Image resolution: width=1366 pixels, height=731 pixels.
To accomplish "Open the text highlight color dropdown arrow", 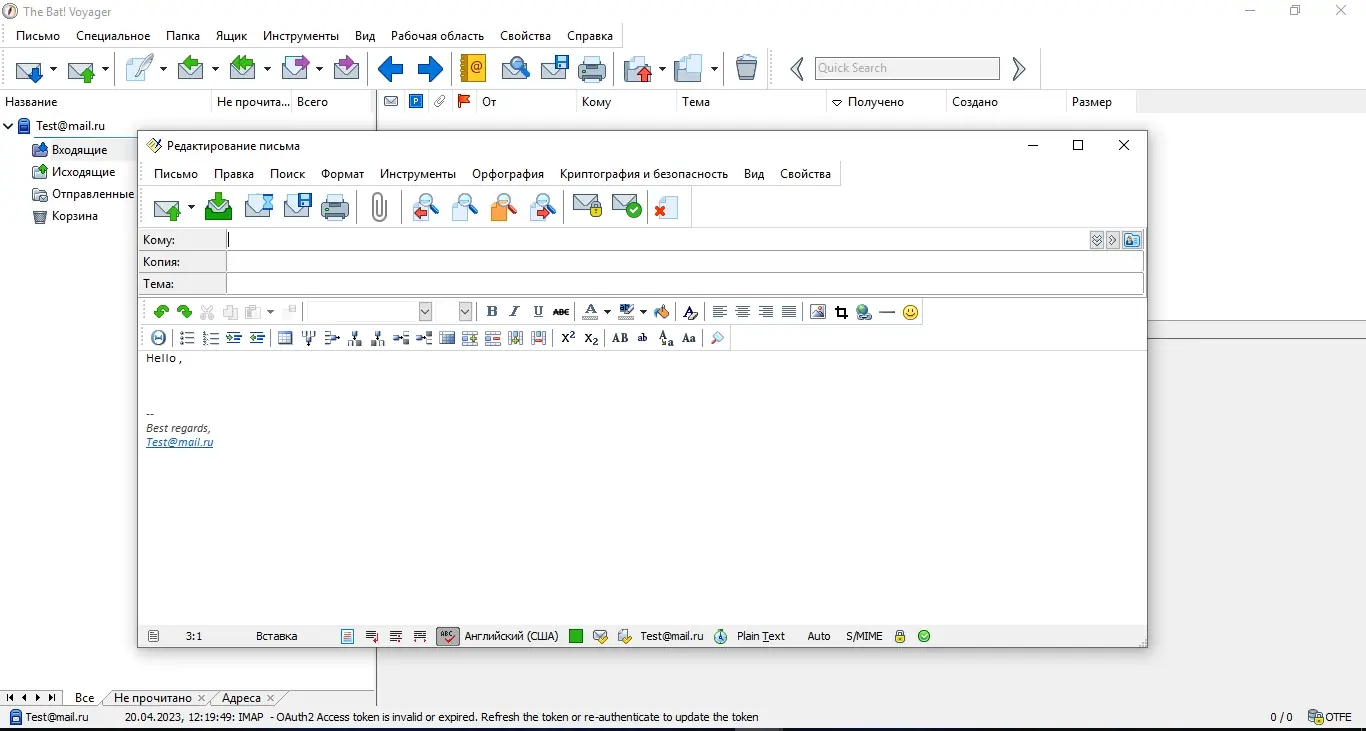I will click(643, 312).
